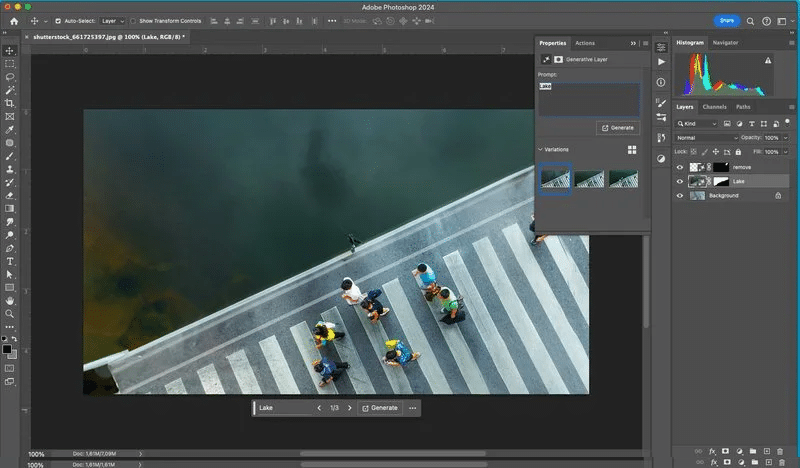Click the foreground color swatch

coord(7,348)
